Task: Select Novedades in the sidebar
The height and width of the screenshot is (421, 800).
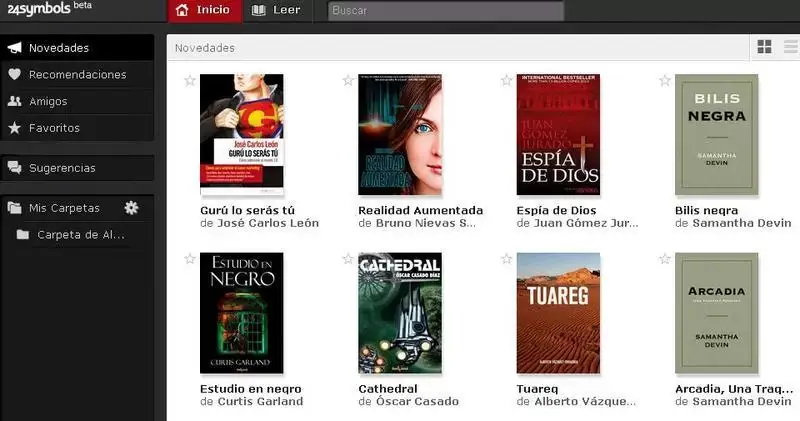Action: (78, 48)
